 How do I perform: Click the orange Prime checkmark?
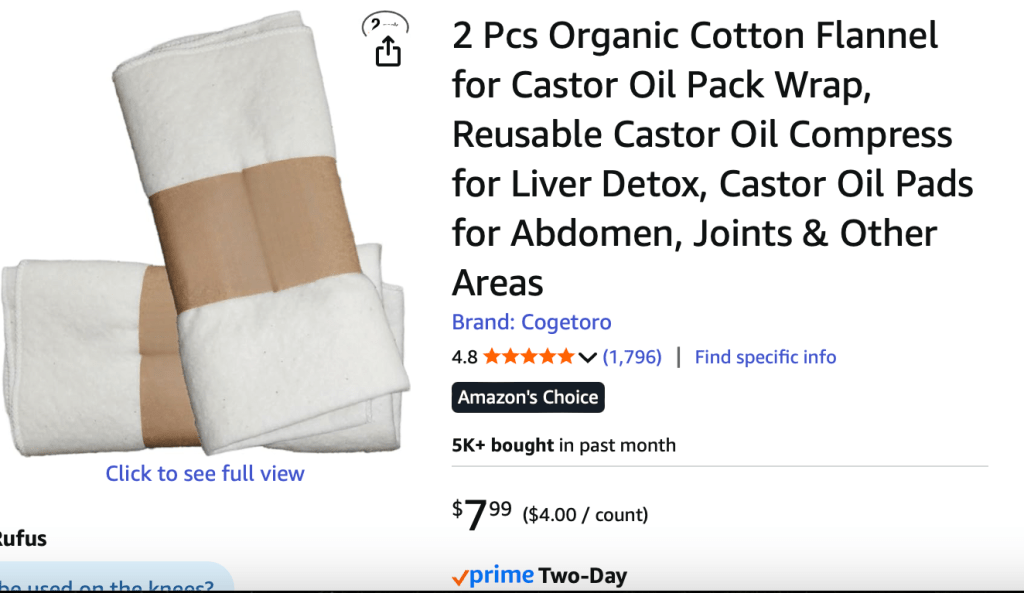460,577
